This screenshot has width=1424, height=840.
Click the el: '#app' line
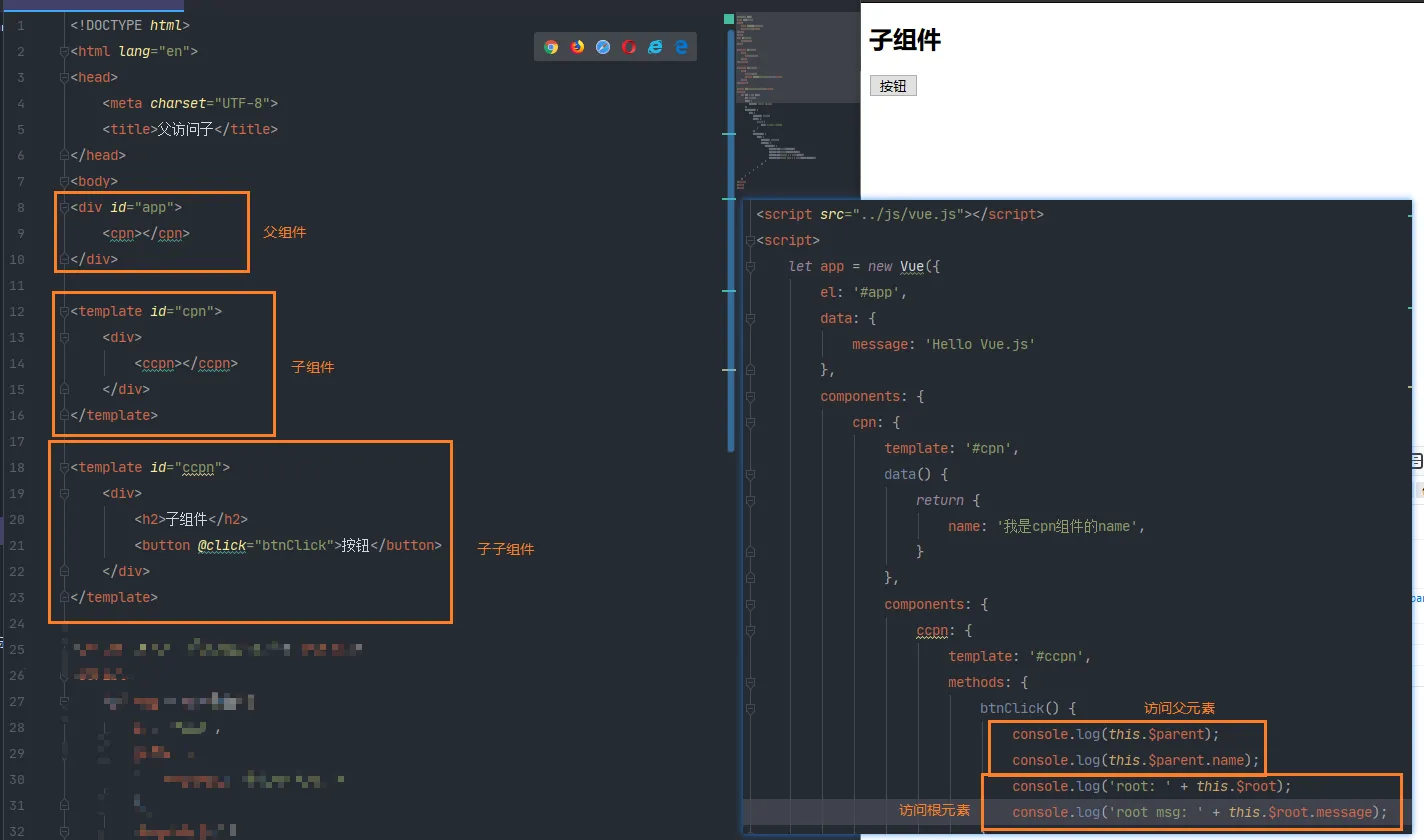tap(864, 292)
